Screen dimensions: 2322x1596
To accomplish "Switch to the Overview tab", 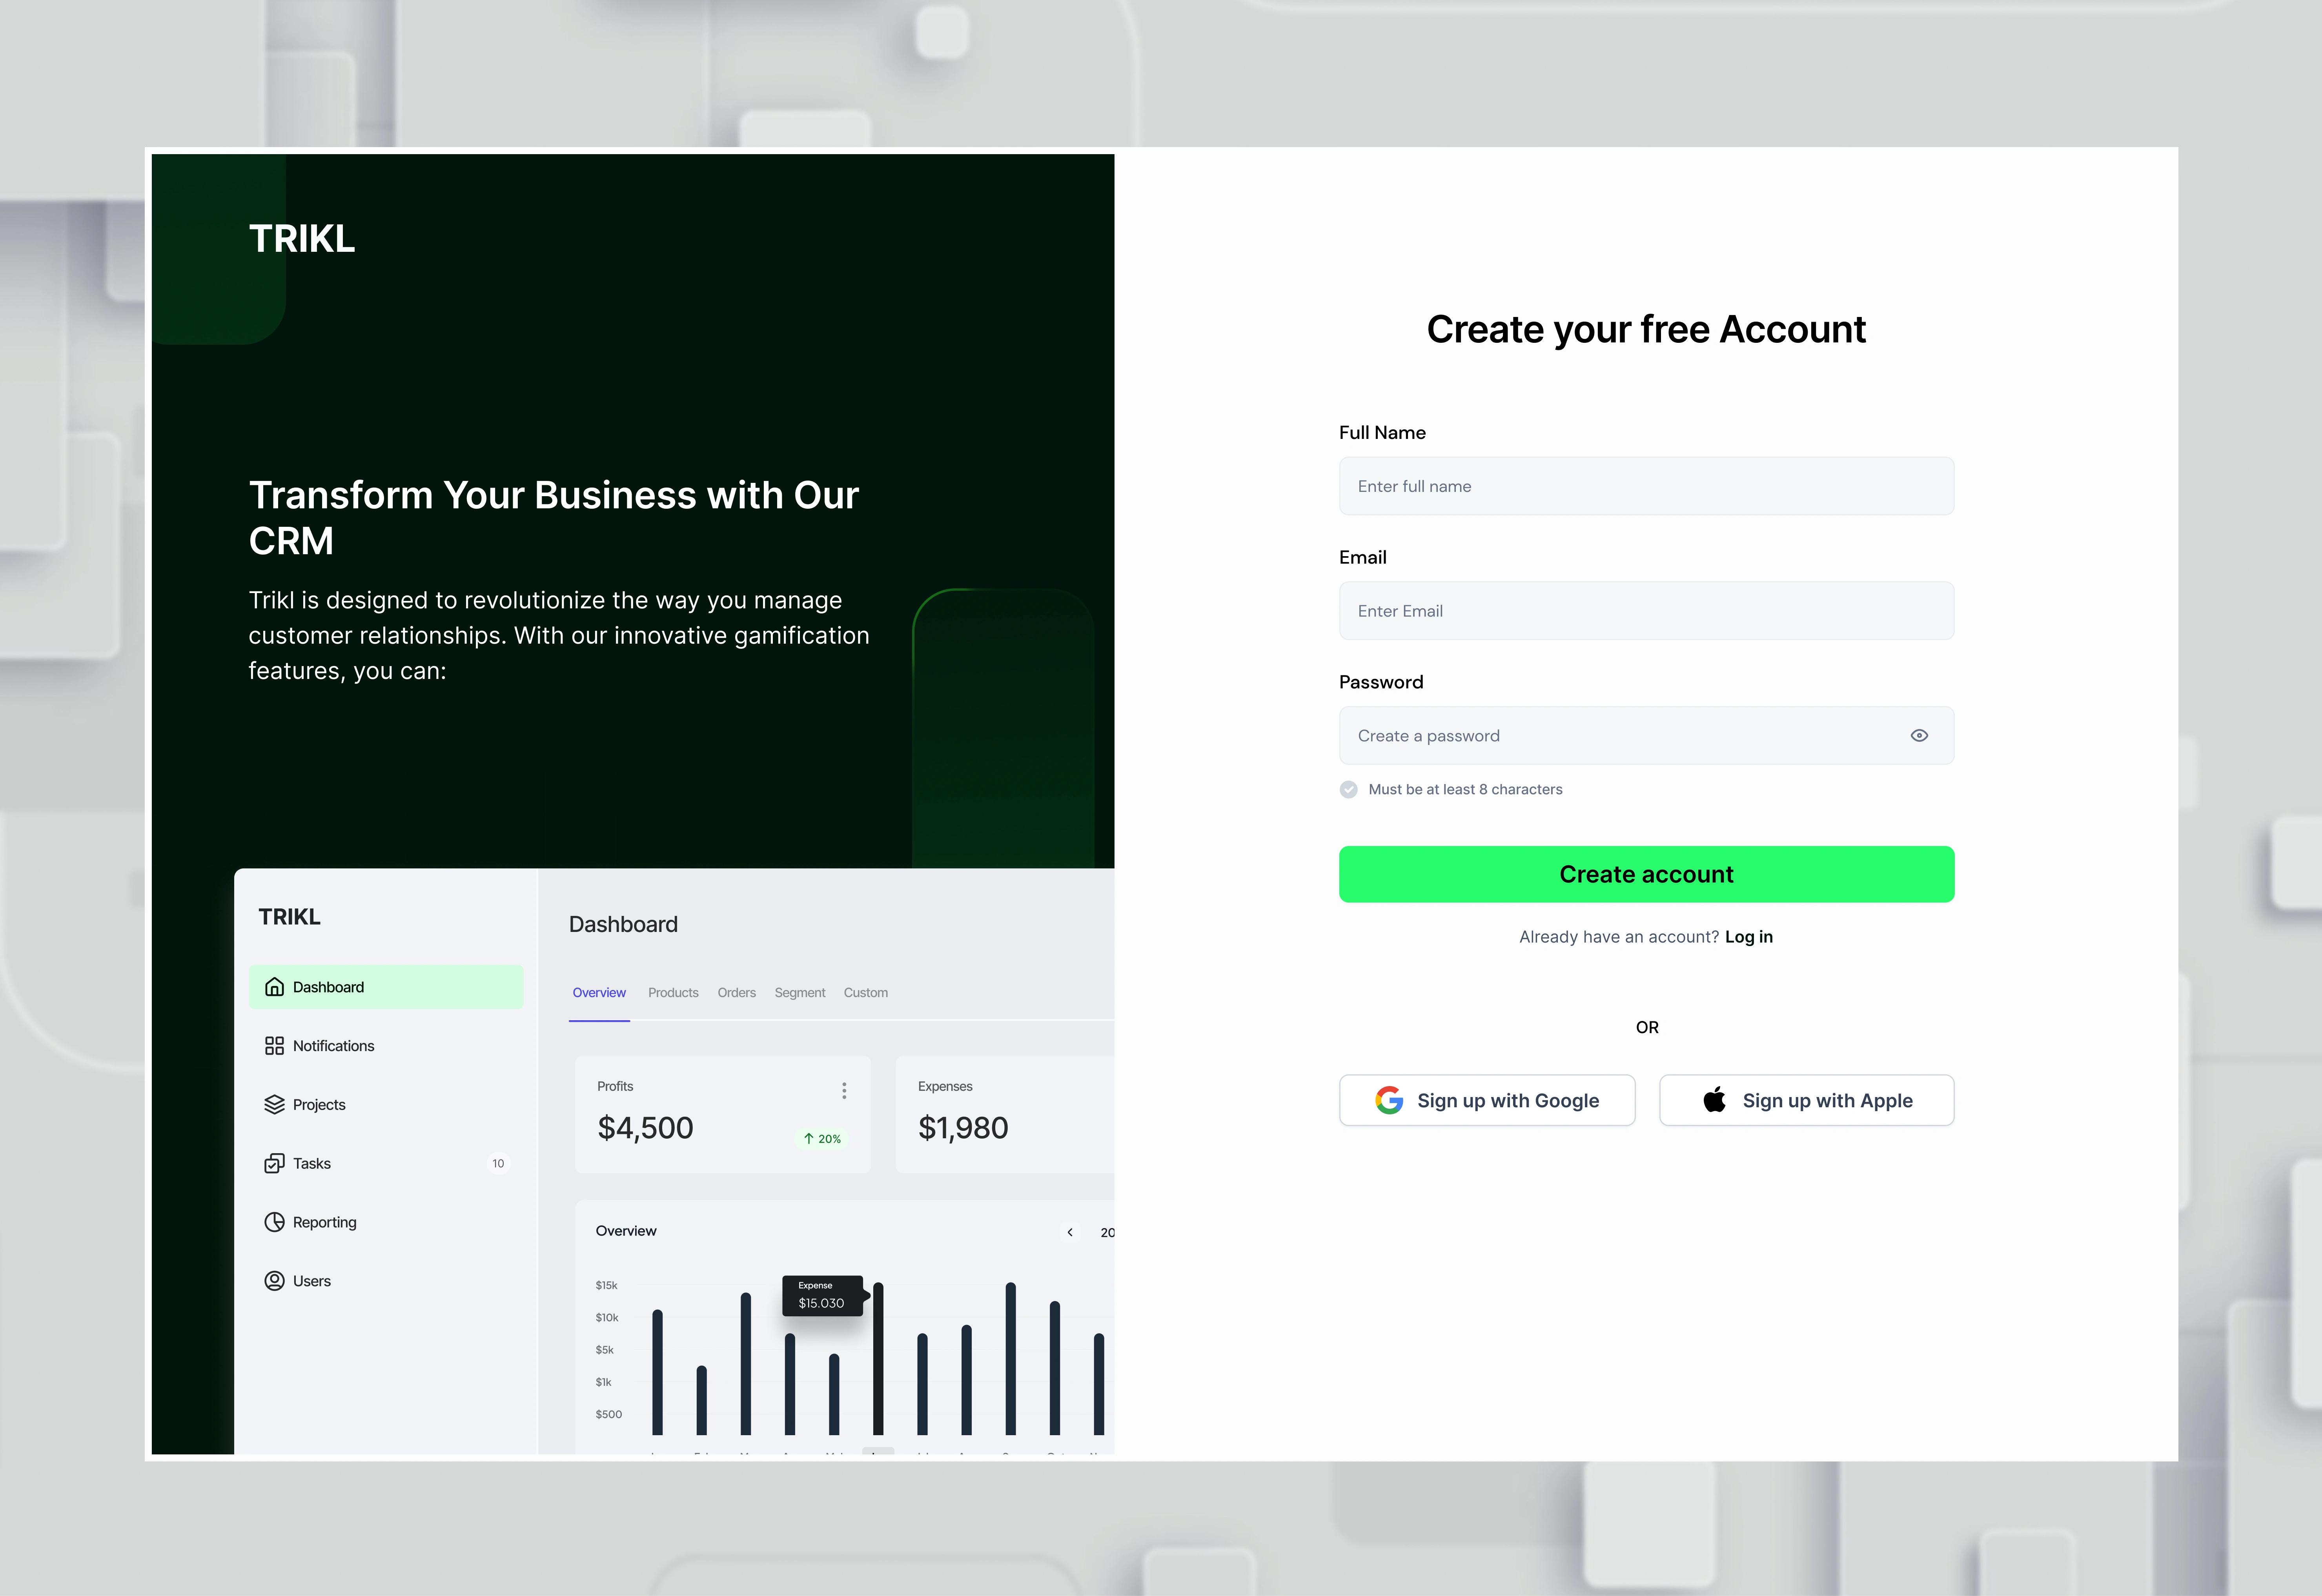I will tap(599, 993).
